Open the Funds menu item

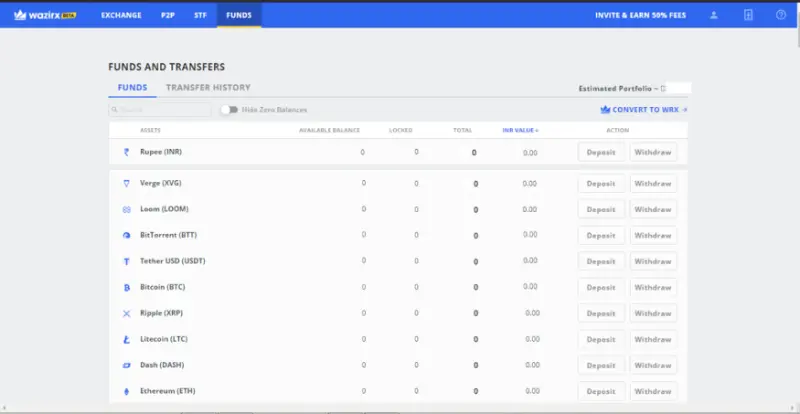coord(239,15)
